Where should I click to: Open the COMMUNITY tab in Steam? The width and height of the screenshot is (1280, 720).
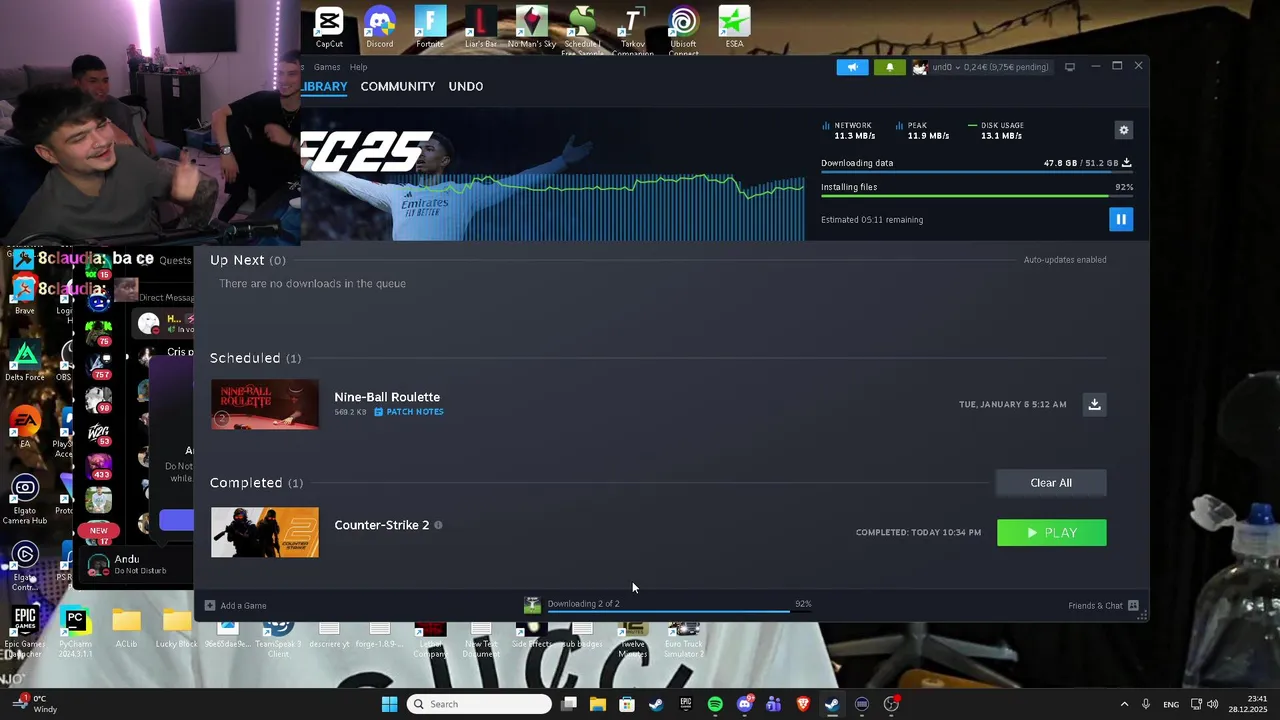398,86
